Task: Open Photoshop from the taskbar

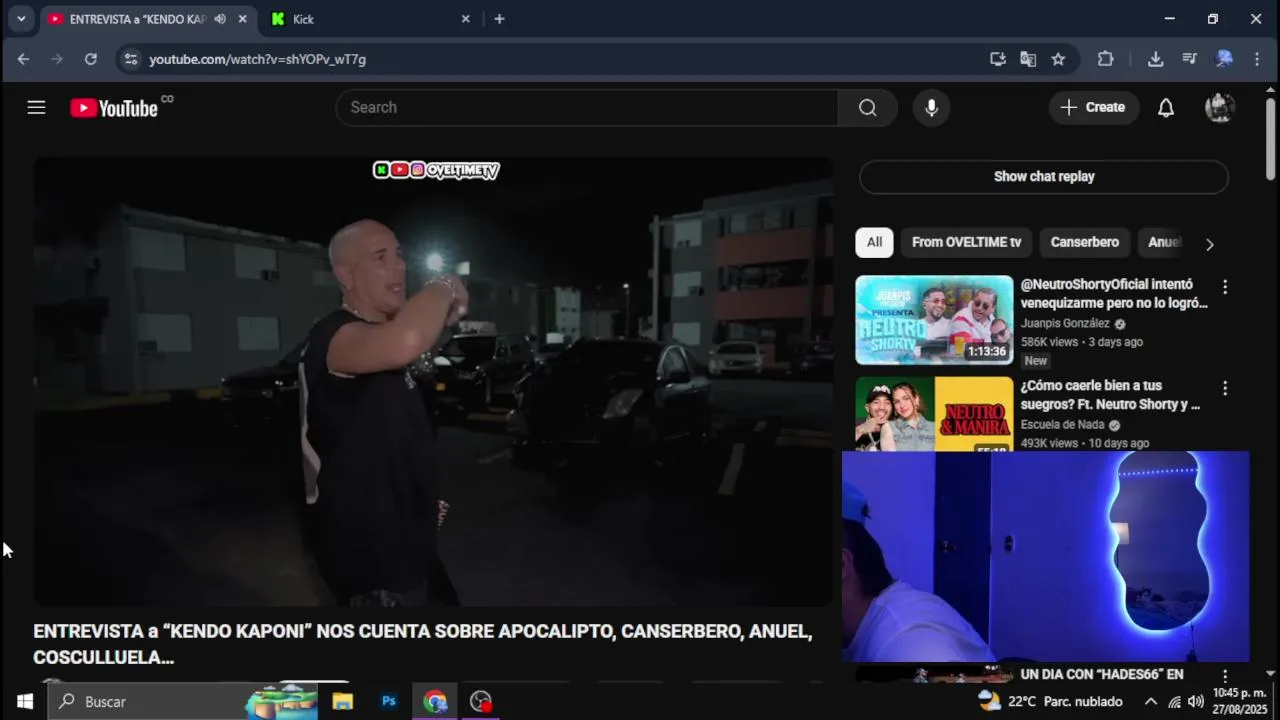Action: tap(389, 701)
